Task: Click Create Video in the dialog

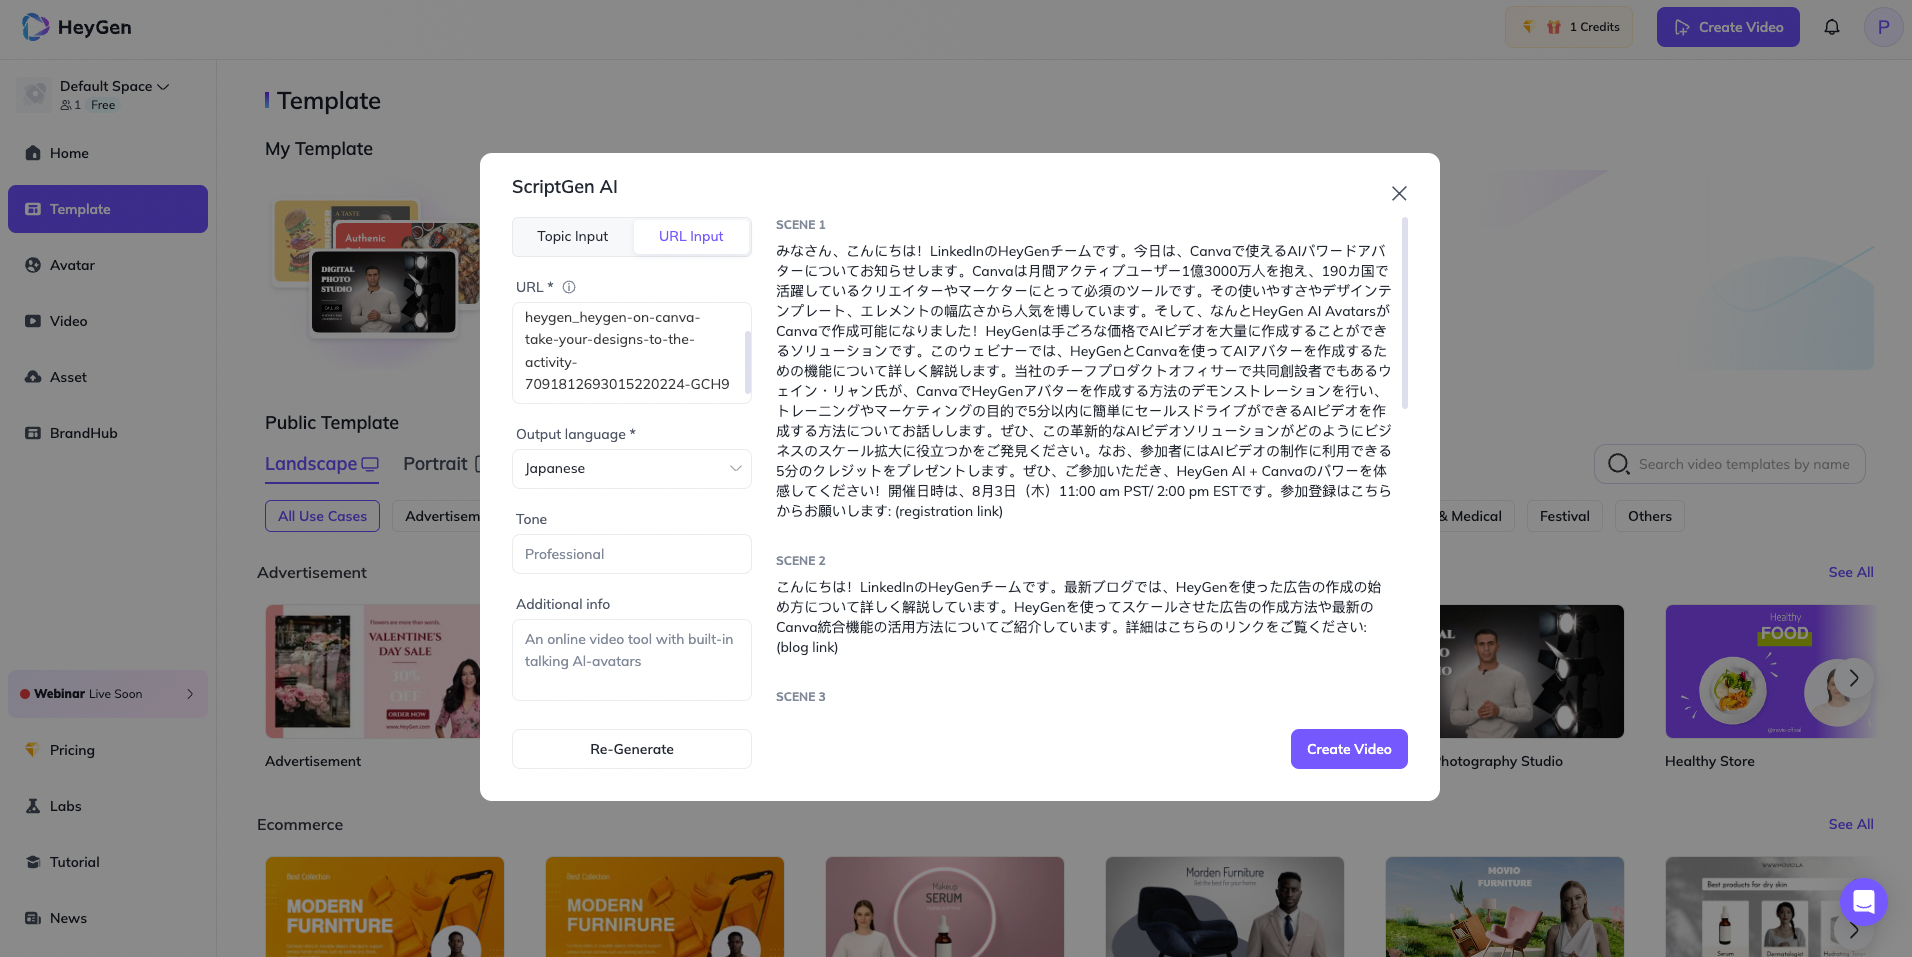Action: [x=1349, y=749]
